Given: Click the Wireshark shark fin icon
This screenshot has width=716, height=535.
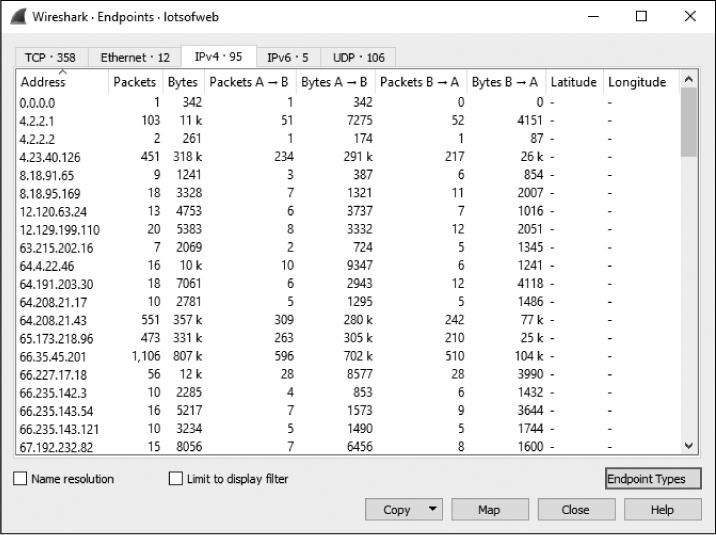Looking at the screenshot, I should point(18,17).
